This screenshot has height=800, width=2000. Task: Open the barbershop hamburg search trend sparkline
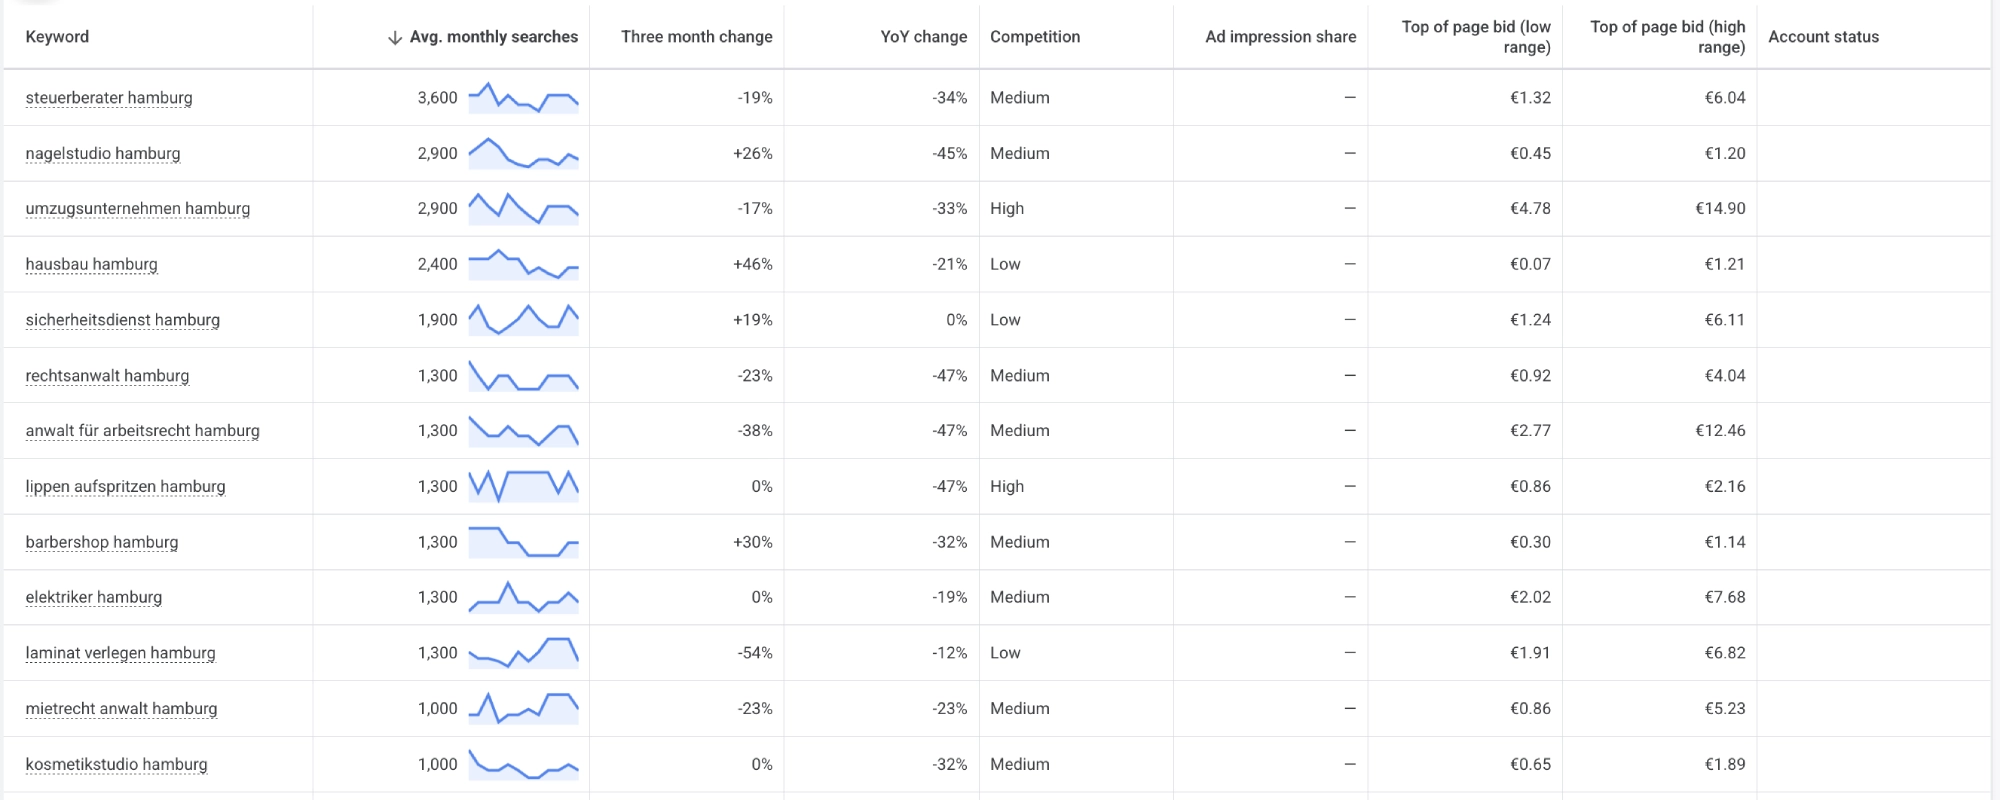pyautogui.click(x=524, y=542)
